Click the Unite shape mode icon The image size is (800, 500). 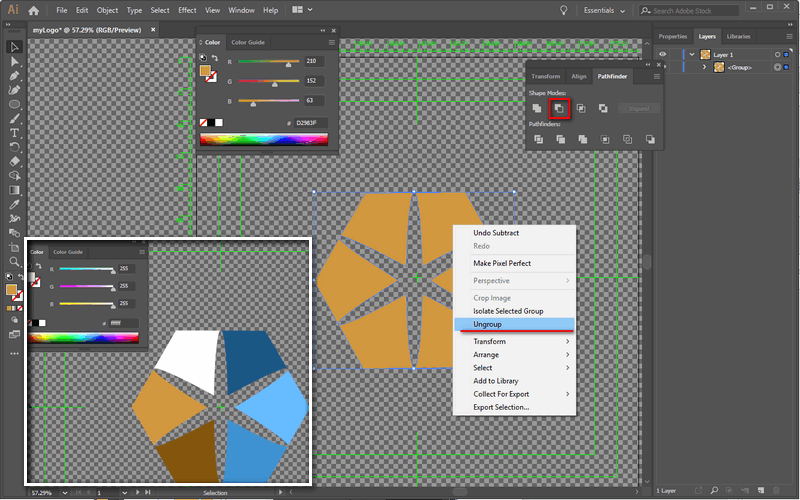(538, 108)
